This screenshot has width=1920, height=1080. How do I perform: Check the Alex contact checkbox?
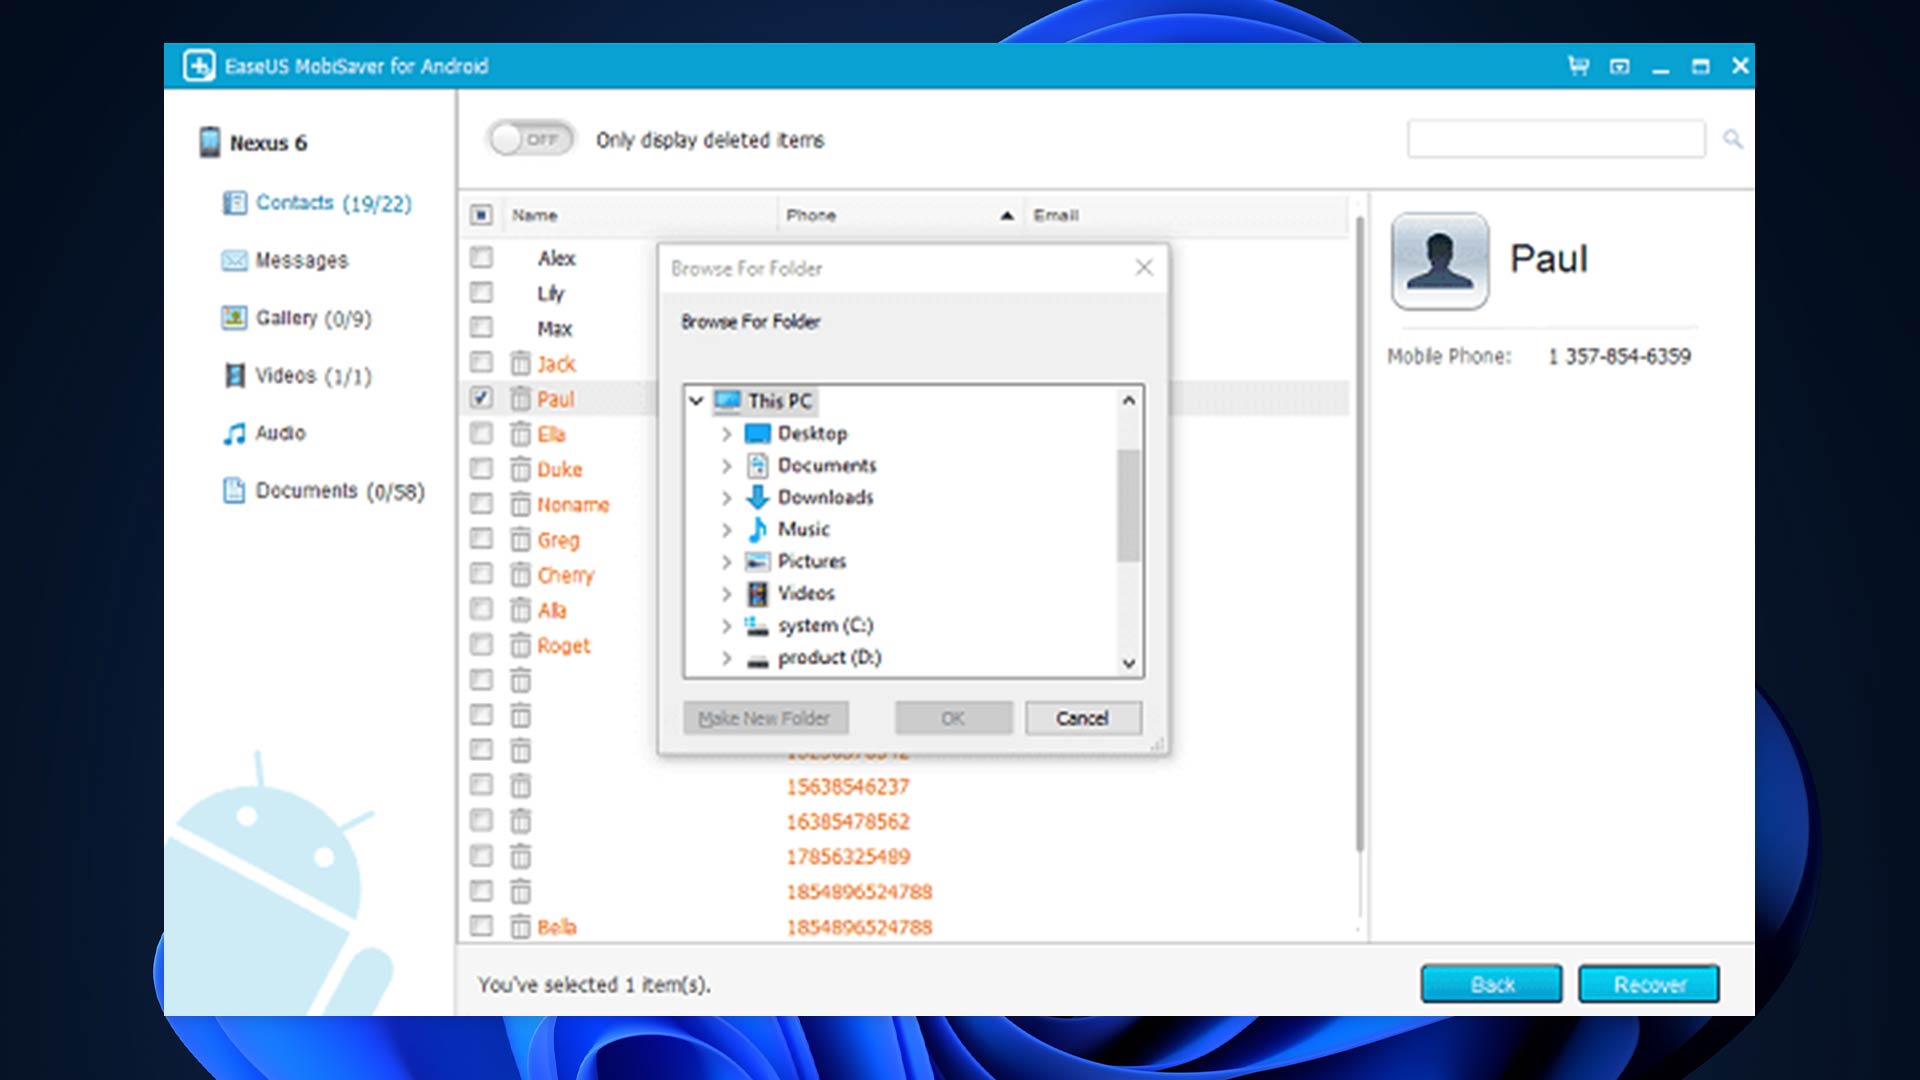pyautogui.click(x=481, y=258)
